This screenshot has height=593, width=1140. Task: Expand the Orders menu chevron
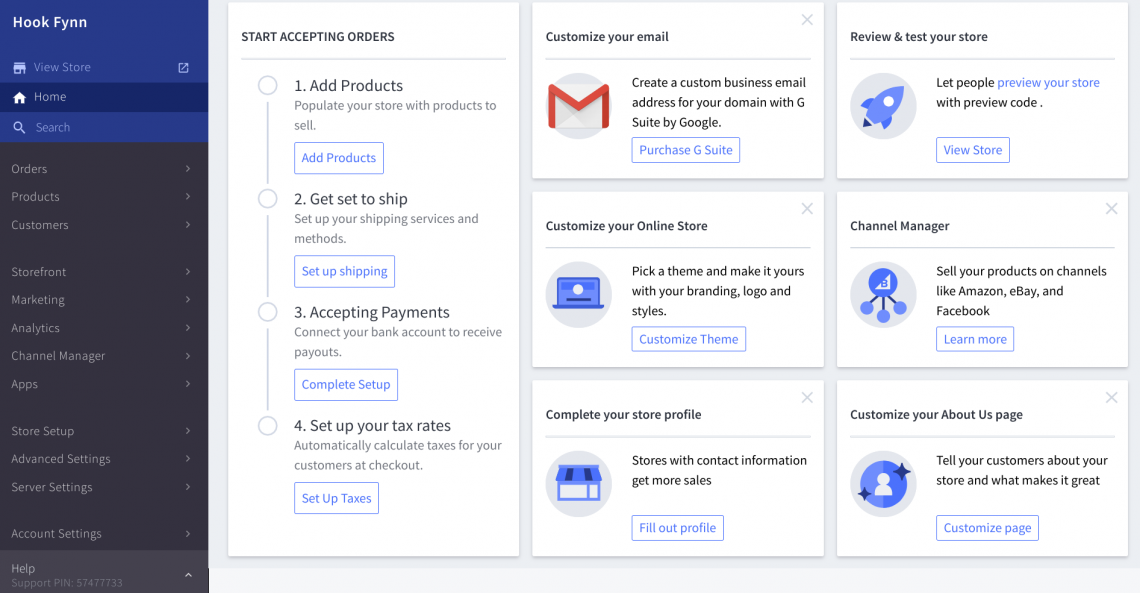[188, 169]
